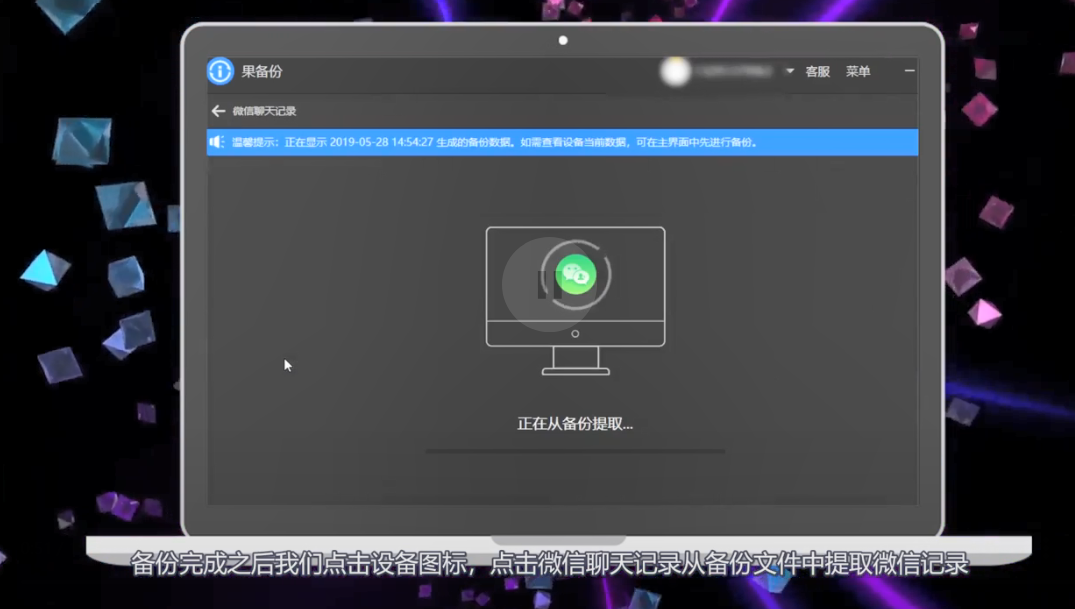This screenshot has width=1075, height=609.
Task: Click the 微信聊天记录 page title
Action: 264,111
